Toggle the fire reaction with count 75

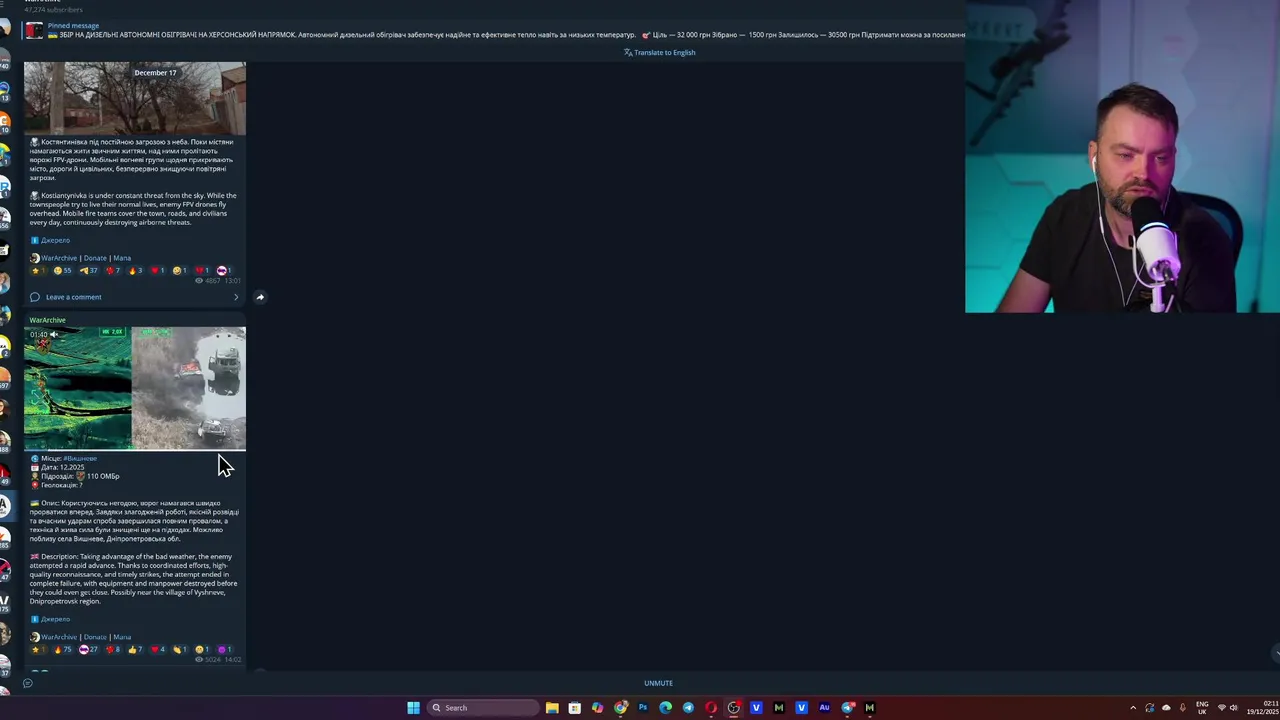click(x=63, y=650)
